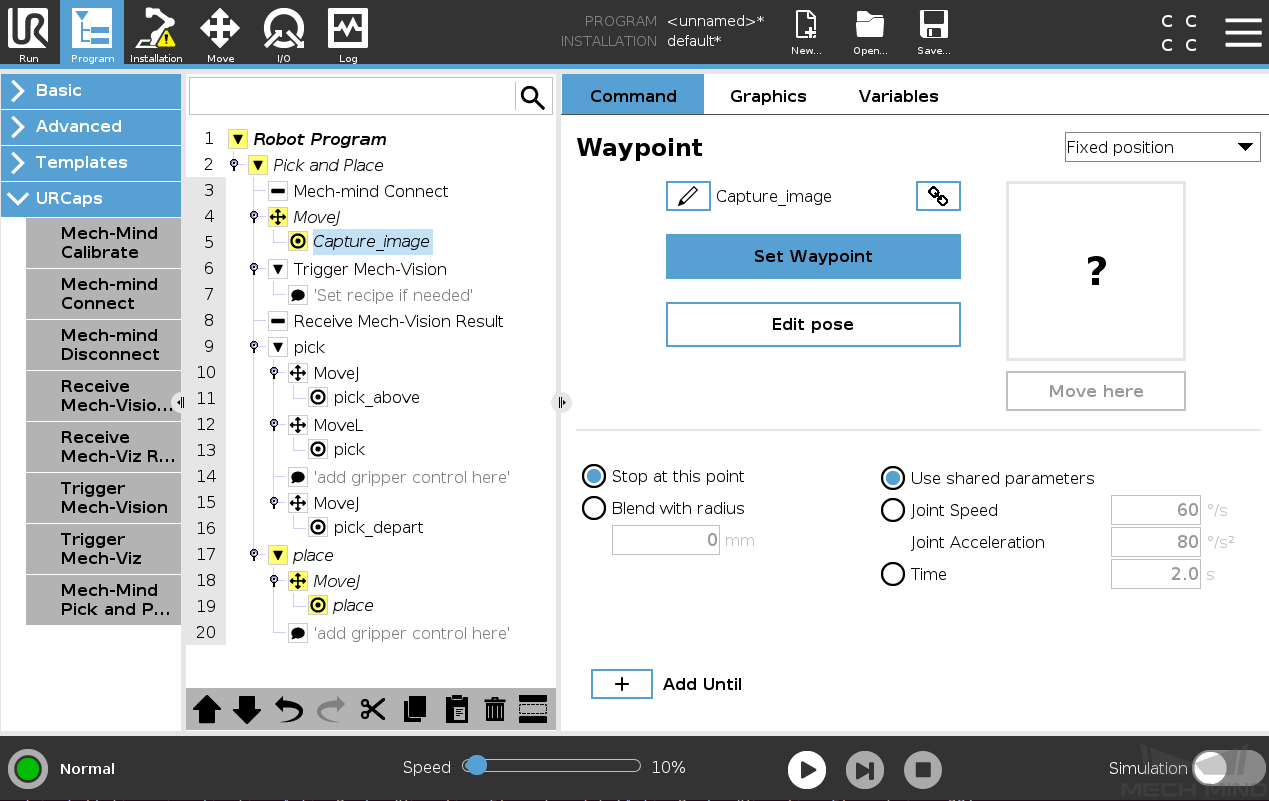The height and width of the screenshot is (801, 1269).
Task: Expand the Templates section
Action: coord(91,163)
